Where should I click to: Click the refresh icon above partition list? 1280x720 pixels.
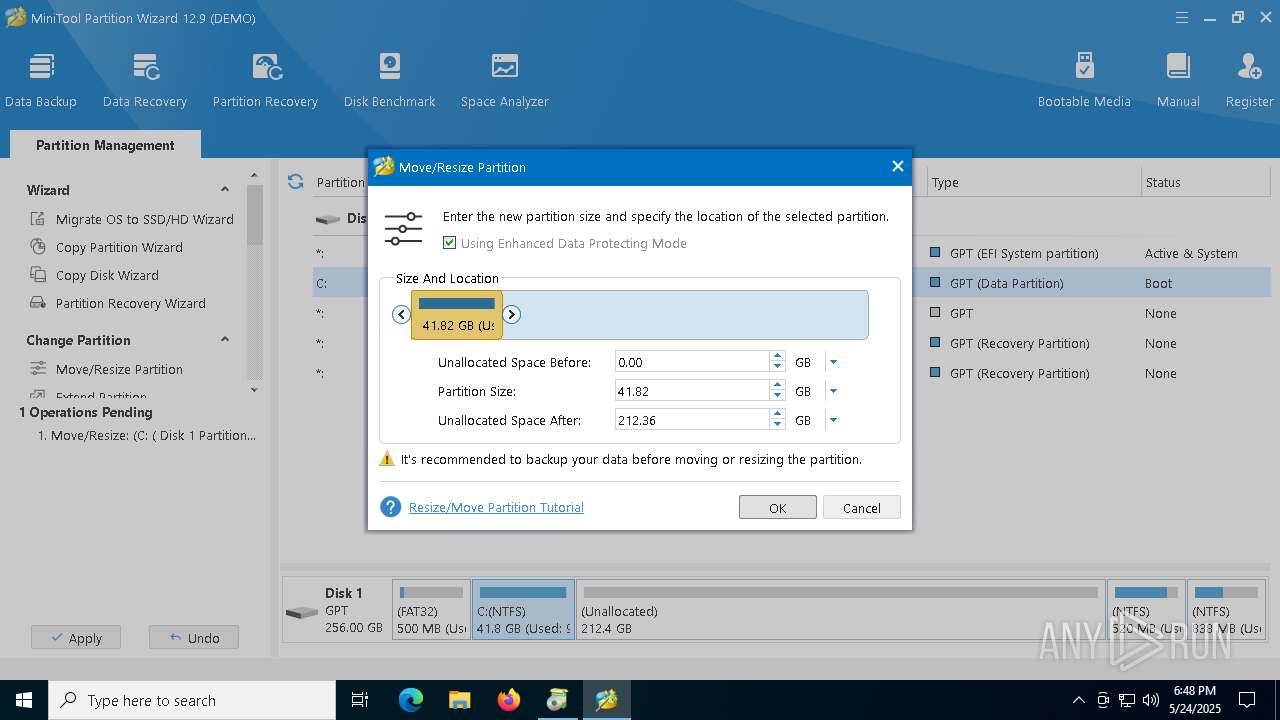point(295,182)
